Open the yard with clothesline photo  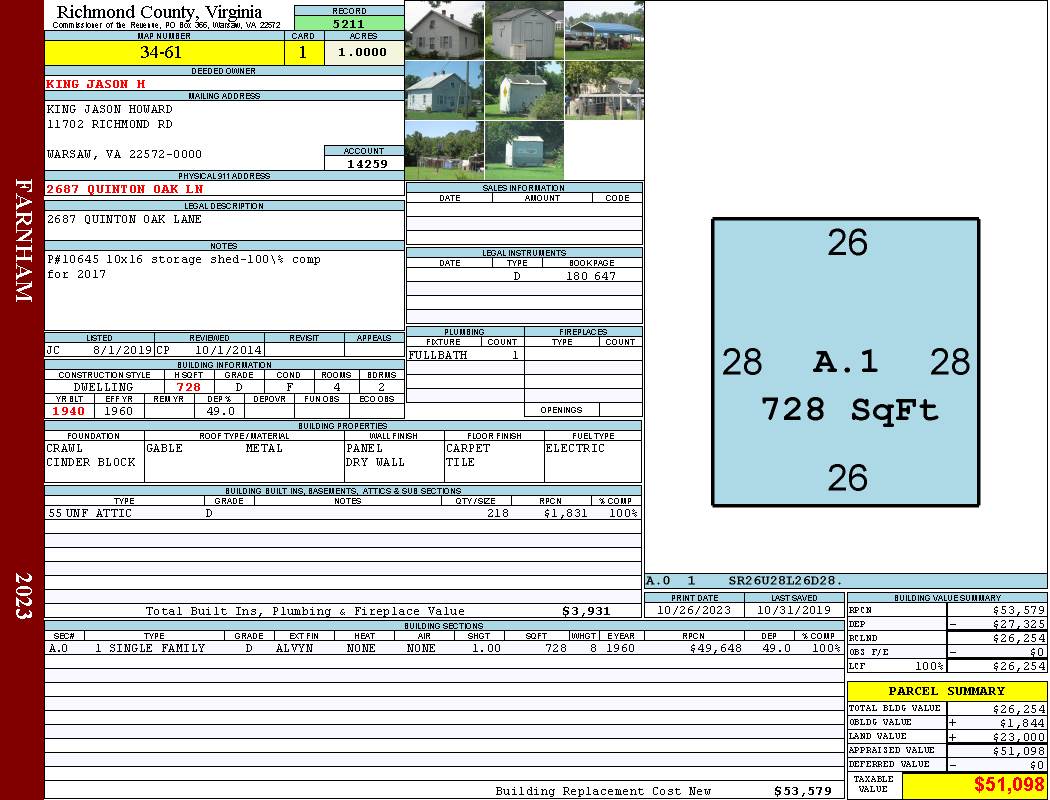tap(444, 151)
